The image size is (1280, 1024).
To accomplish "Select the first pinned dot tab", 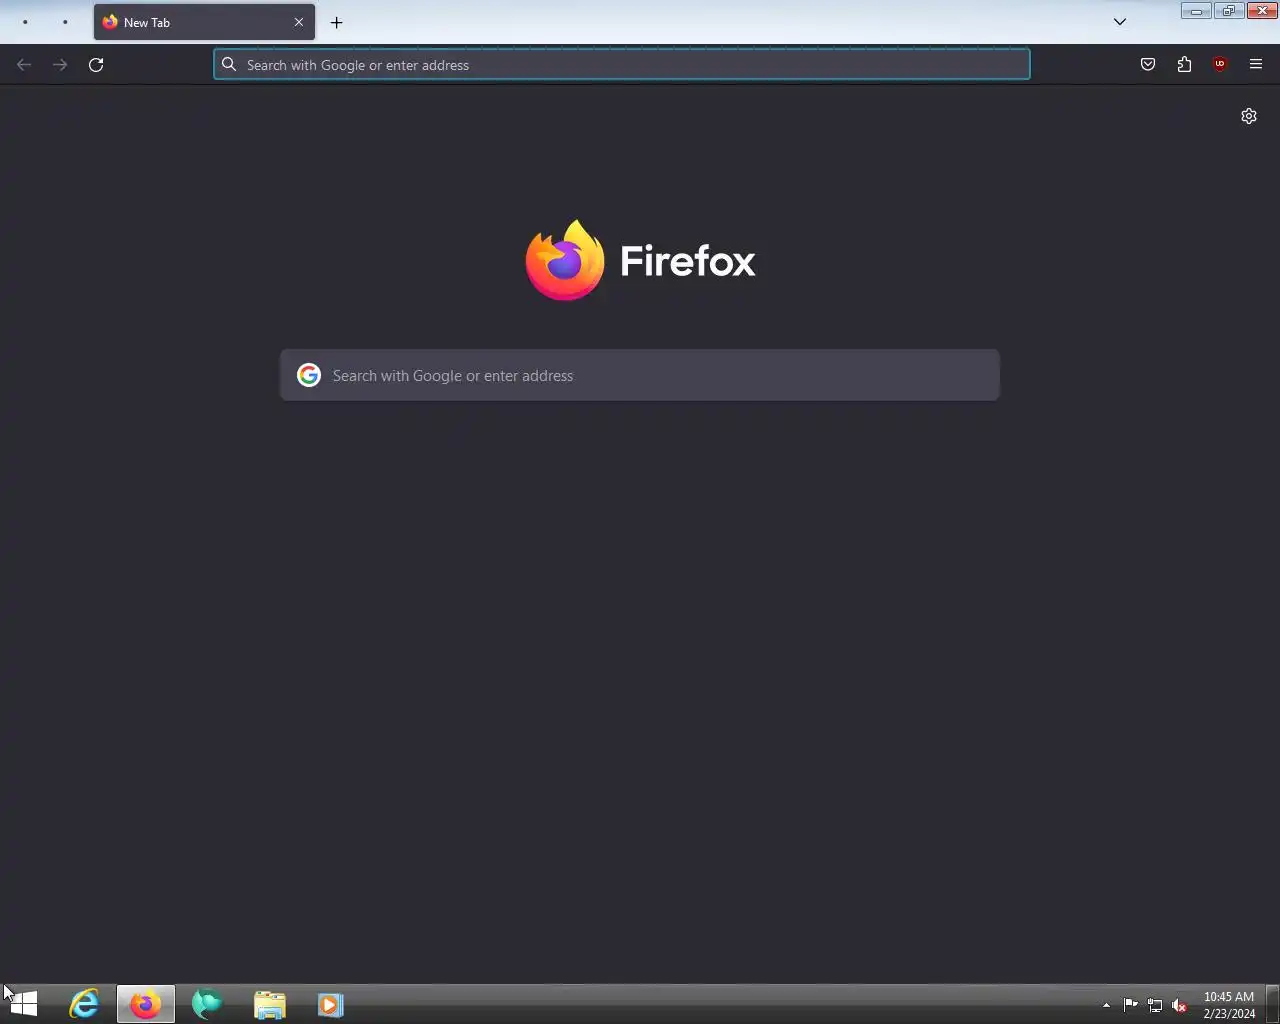I will [x=25, y=22].
